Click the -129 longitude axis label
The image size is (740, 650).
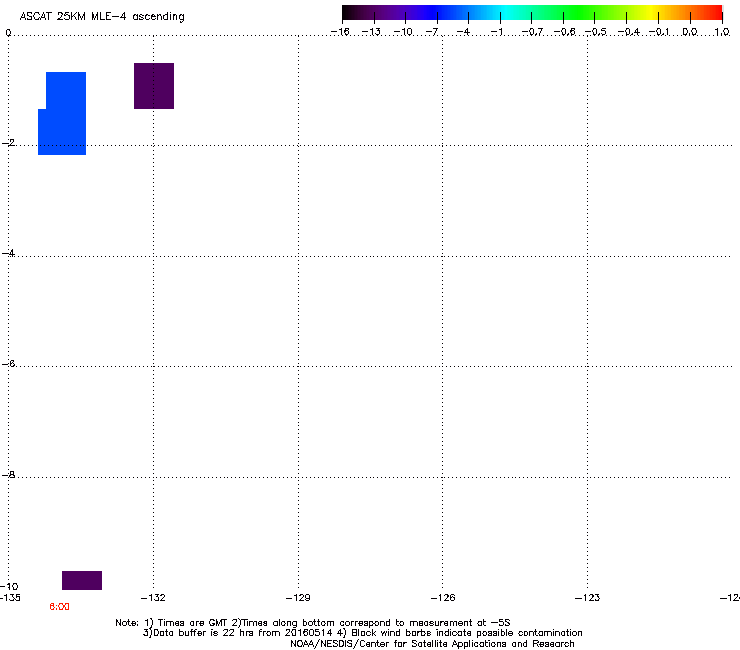298,598
